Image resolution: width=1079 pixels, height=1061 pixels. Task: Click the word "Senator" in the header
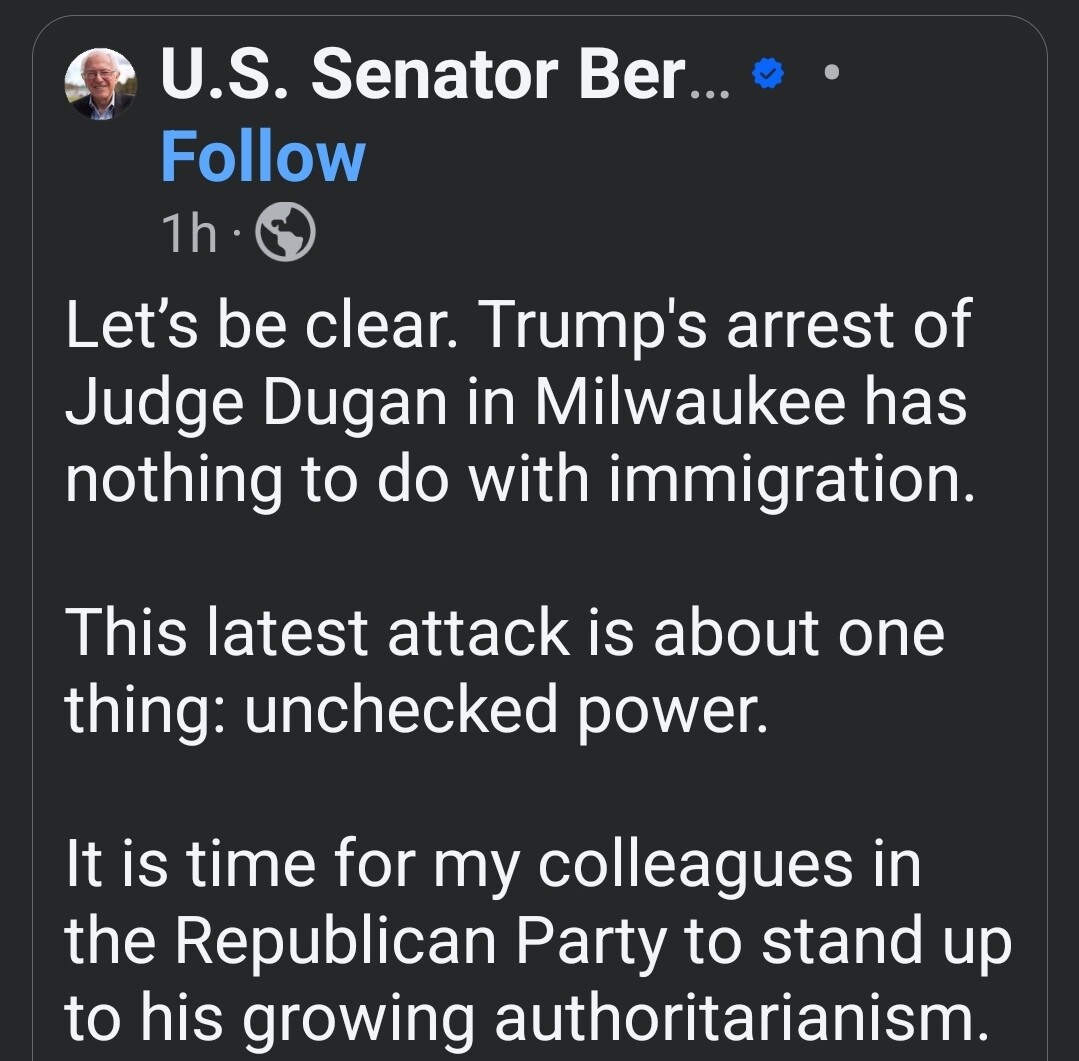click(x=434, y=74)
